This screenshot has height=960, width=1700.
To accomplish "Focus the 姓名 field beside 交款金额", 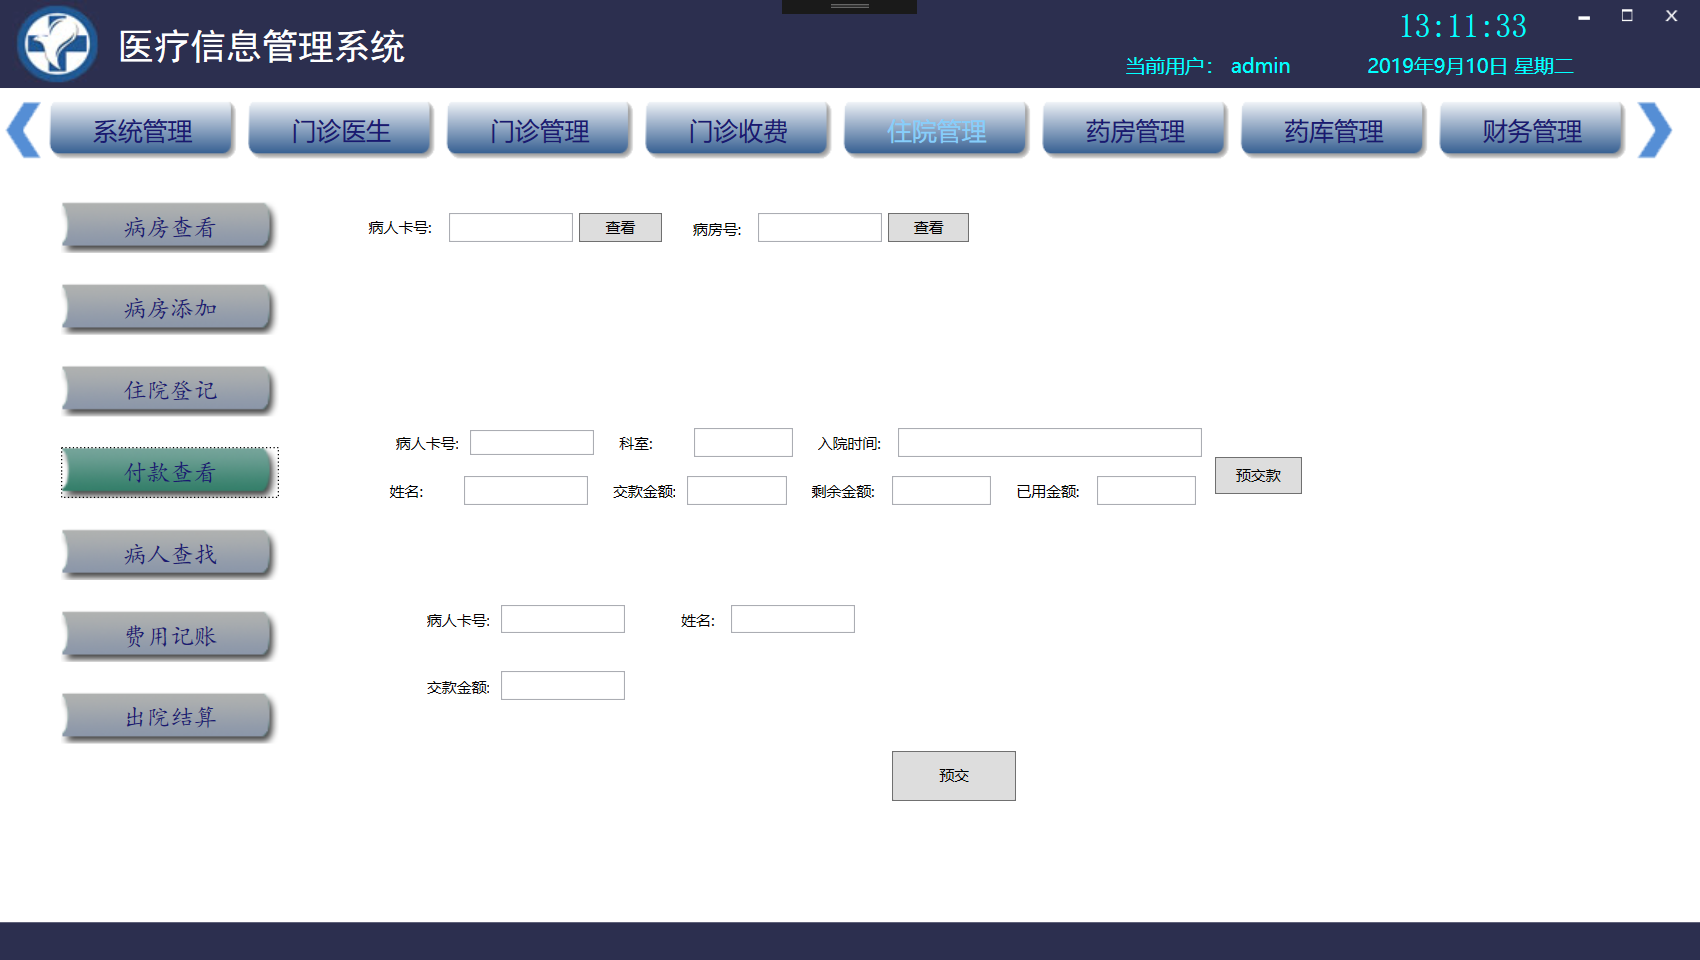I will coord(525,490).
